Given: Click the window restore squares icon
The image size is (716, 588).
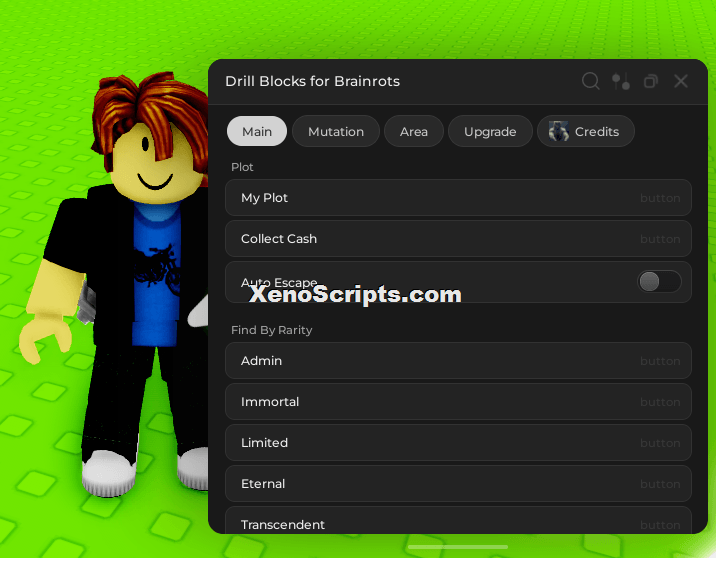Looking at the screenshot, I should (x=651, y=81).
